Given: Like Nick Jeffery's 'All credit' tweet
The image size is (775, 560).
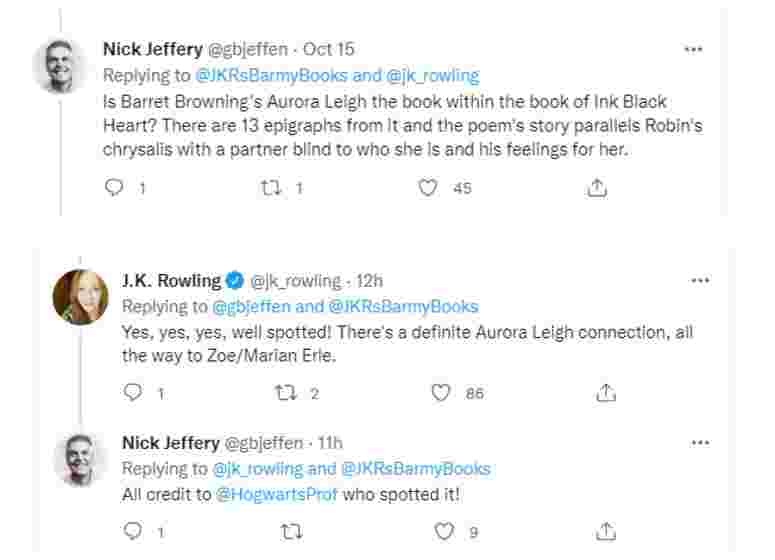Looking at the screenshot, I should coord(441,531).
